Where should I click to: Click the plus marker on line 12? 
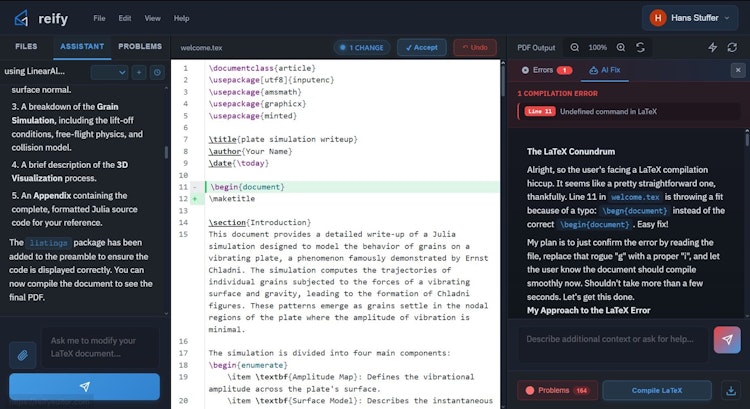[195, 199]
